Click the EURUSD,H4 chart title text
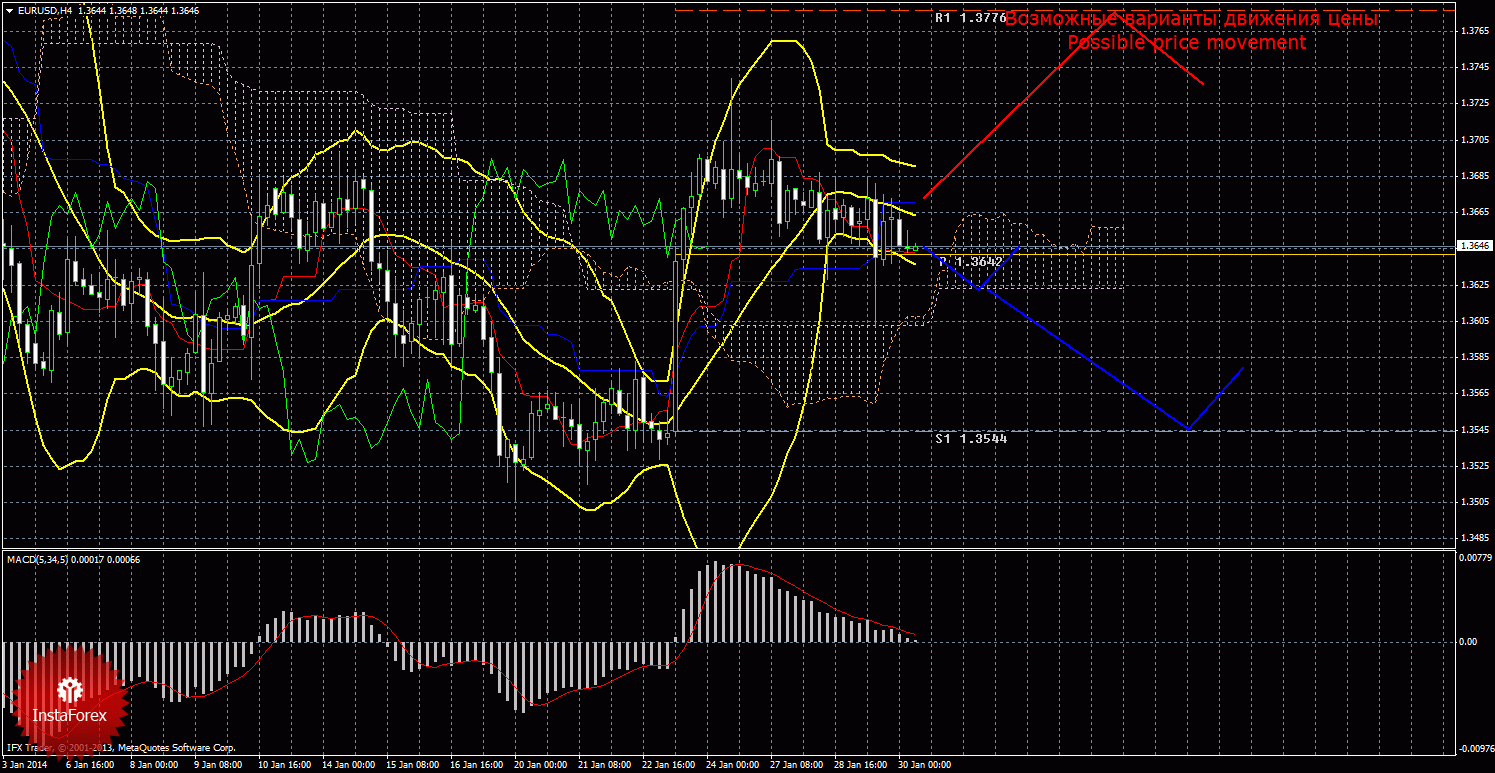The image size is (1495, 773). tap(43, 10)
